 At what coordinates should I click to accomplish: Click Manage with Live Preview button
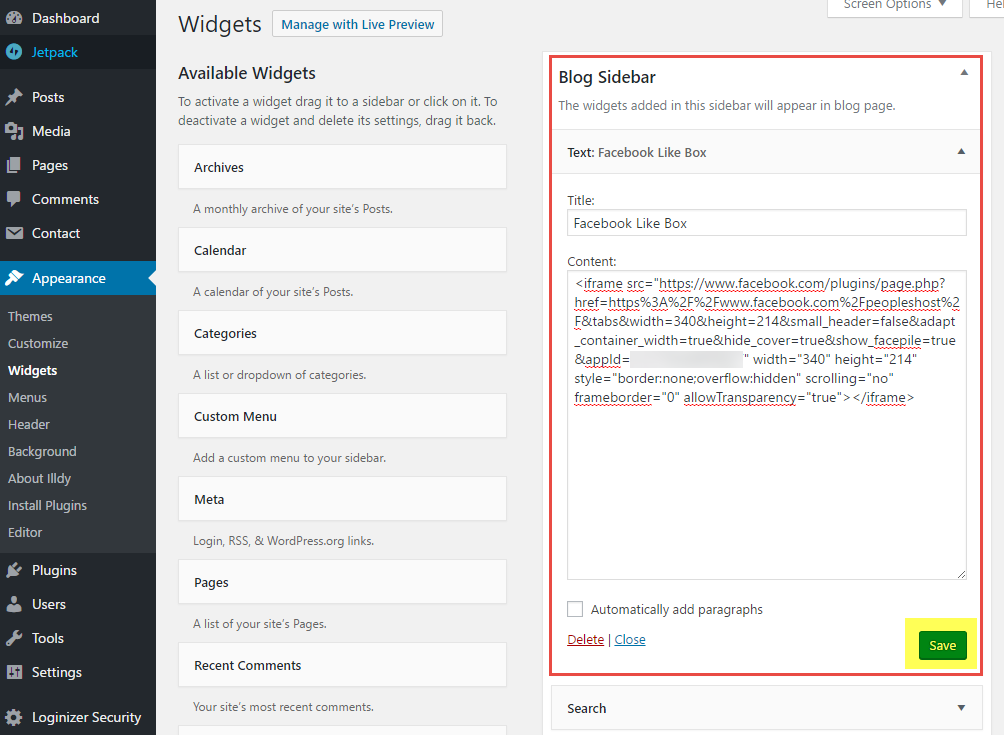[x=357, y=24]
